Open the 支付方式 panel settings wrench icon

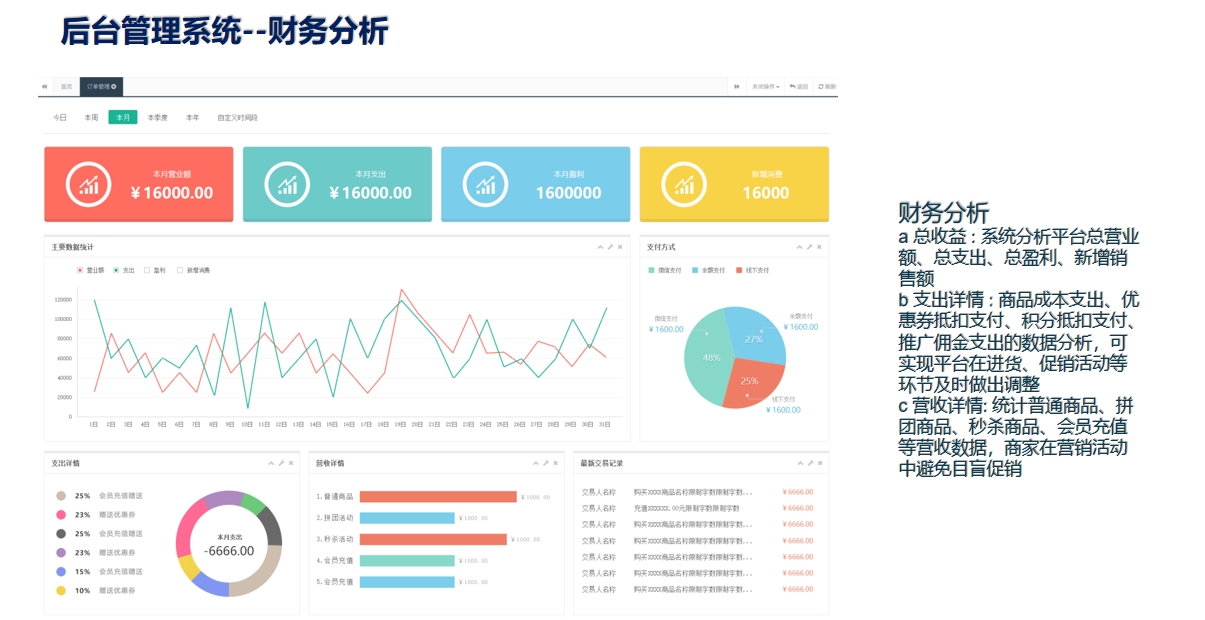809,247
